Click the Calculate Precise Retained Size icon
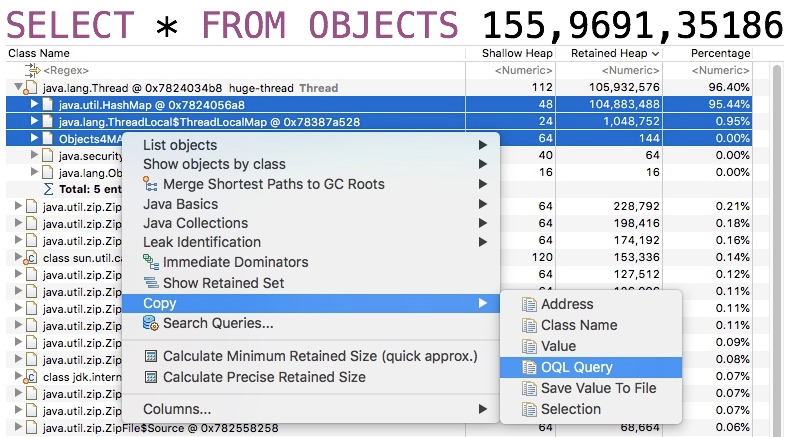This screenshot has width=791, height=437. point(150,377)
